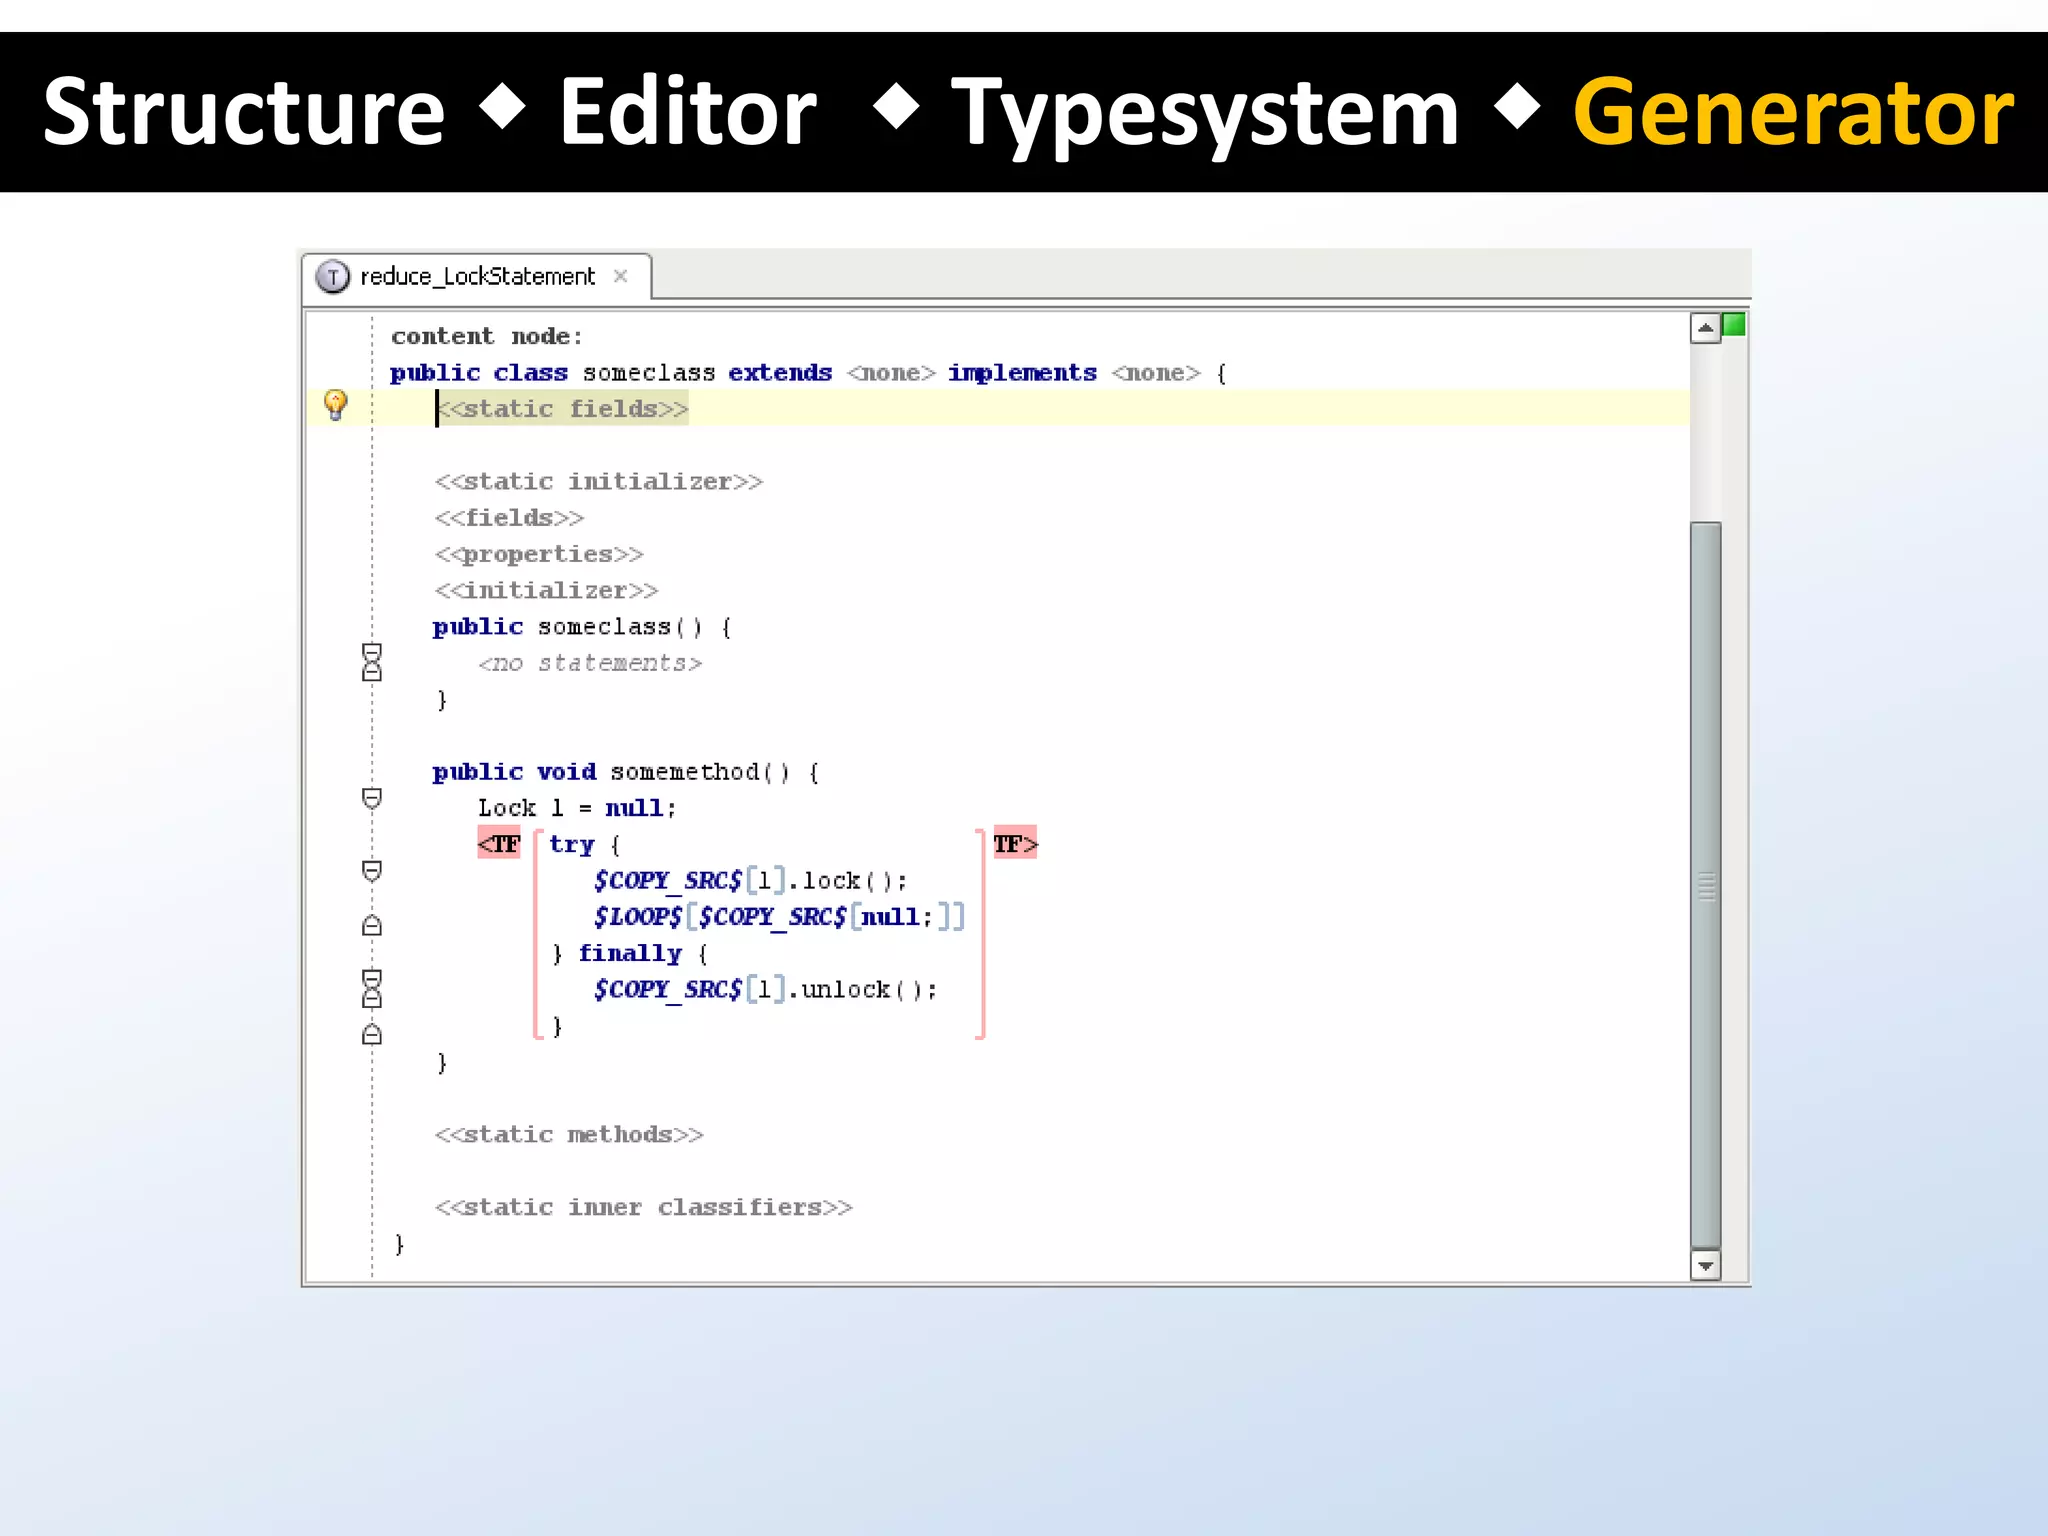Click the scrollbar down arrow
Image resolution: width=2048 pixels, height=1536 pixels.
point(1705,1266)
